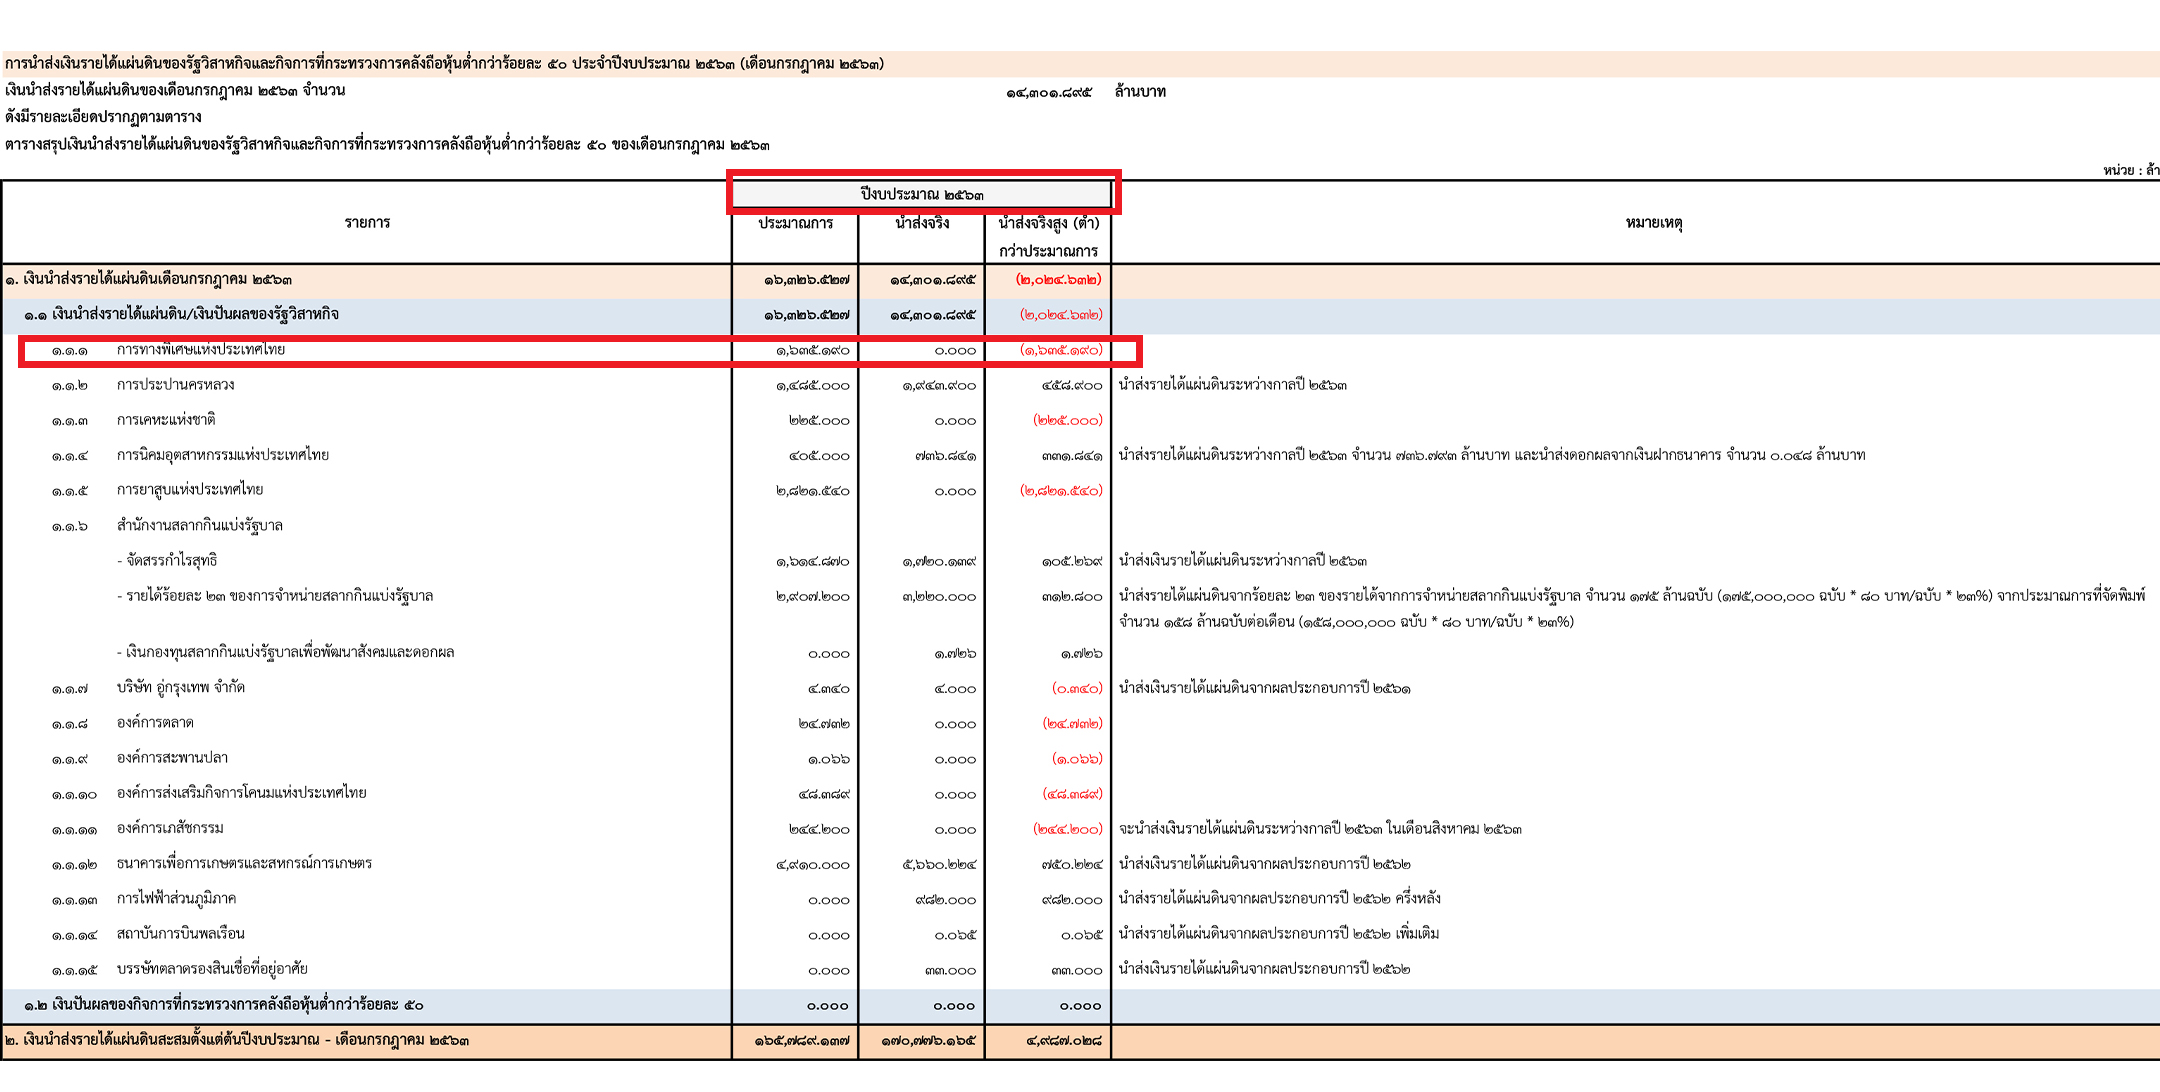Click the การไฟฟ้าส่วนภูมิภาค row label
Image resolution: width=2160 pixels, height=1092 pixels.
(x=176, y=899)
